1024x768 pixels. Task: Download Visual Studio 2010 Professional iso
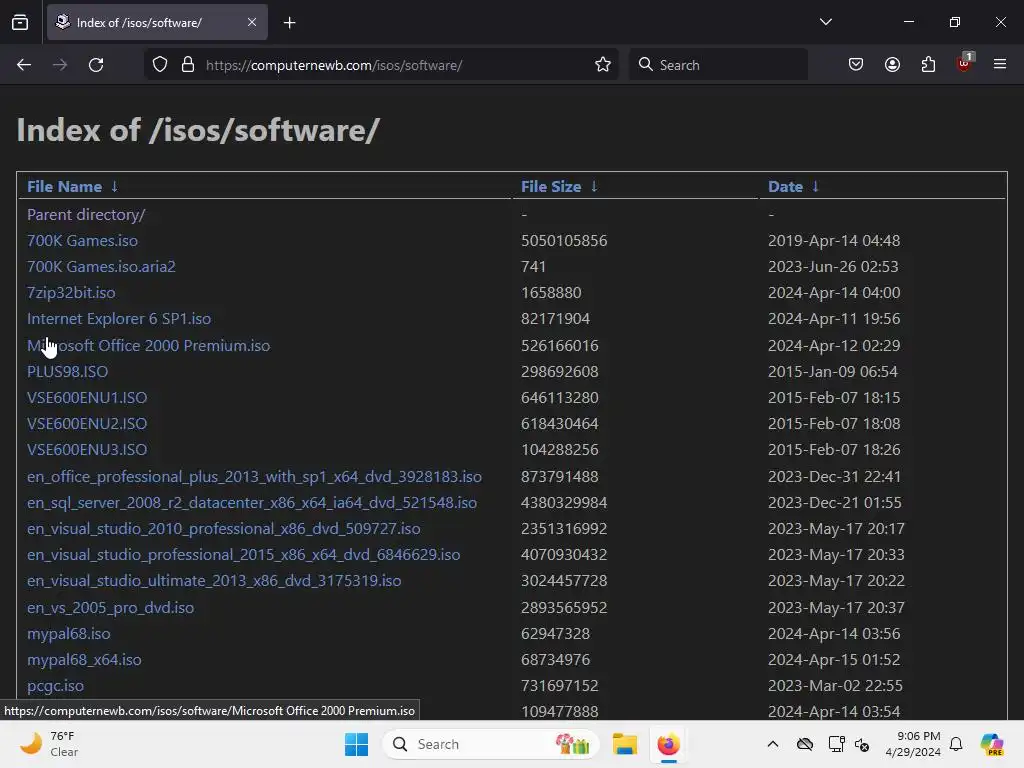click(x=223, y=529)
